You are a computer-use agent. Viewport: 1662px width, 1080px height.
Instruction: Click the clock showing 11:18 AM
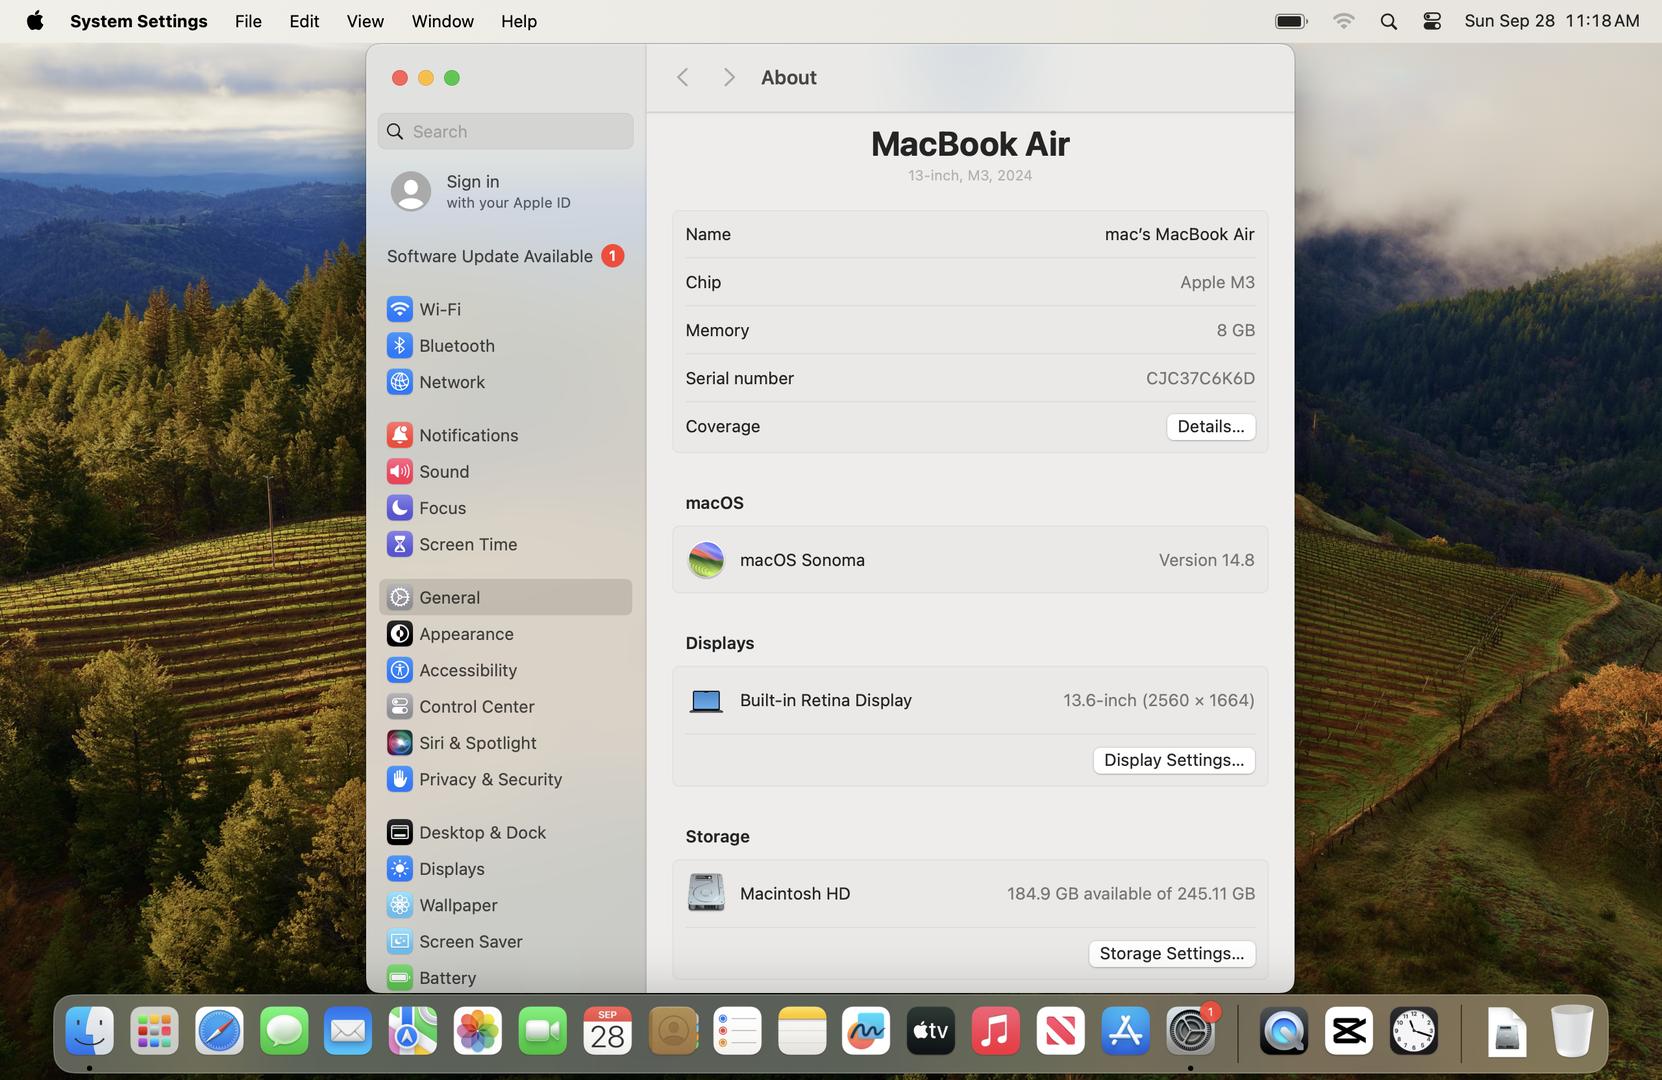coord(1551,21)
